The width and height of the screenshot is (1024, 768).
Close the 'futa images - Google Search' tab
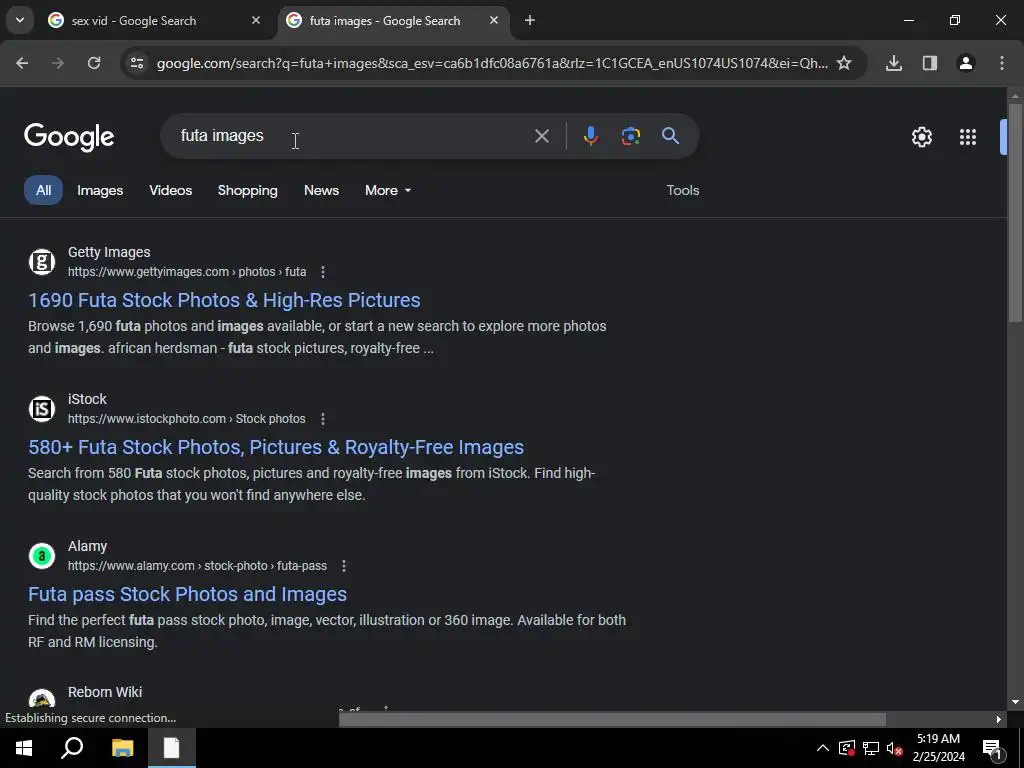click(494, 20)
